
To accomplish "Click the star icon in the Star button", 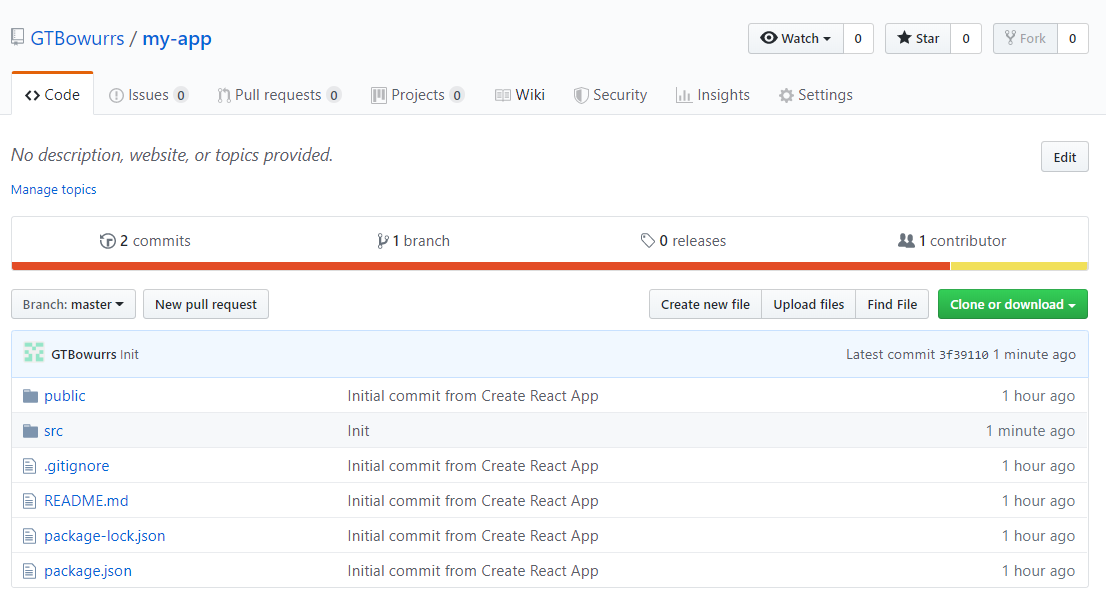I will click(x=904, y=38).
